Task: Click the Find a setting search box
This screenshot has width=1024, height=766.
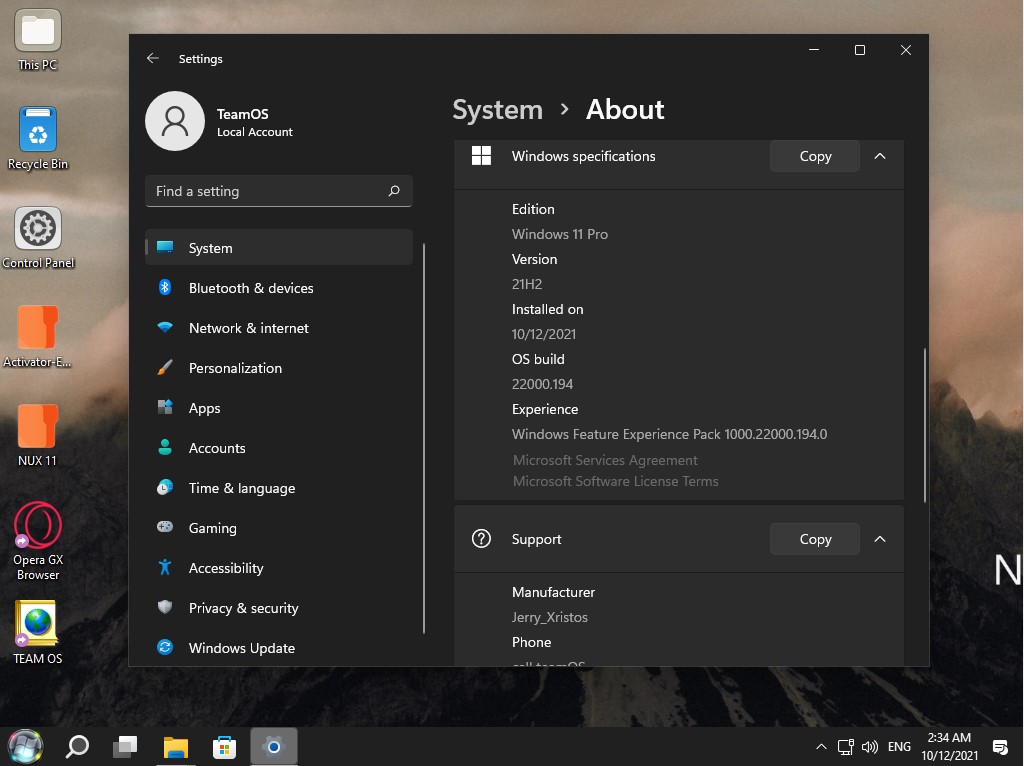Action: pyautogui.click(x=279, y=191)
